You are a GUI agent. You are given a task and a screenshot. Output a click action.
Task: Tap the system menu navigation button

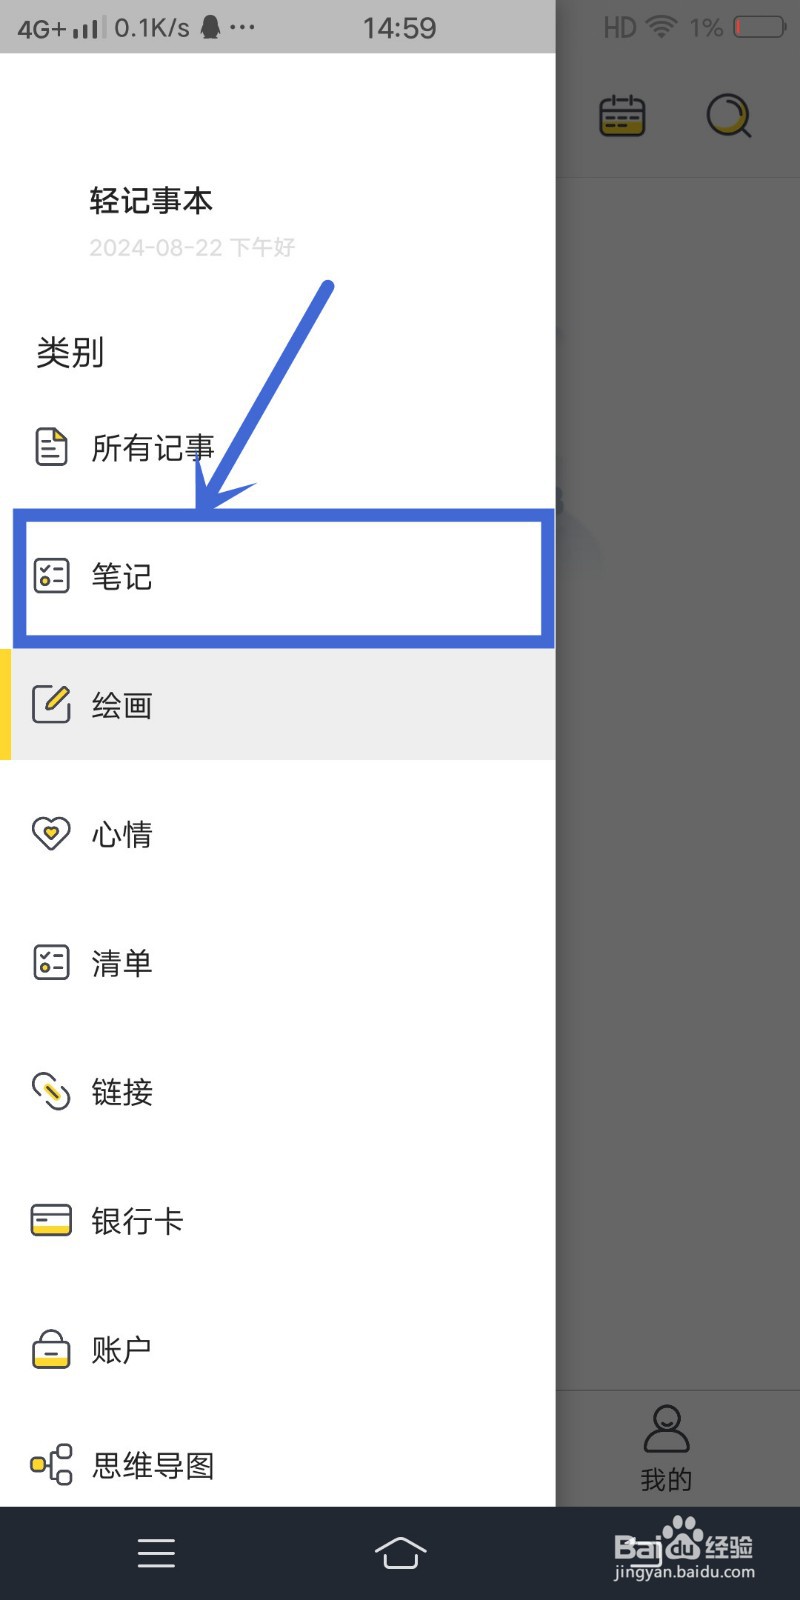pyautogui.click(x=156, y=1553)
